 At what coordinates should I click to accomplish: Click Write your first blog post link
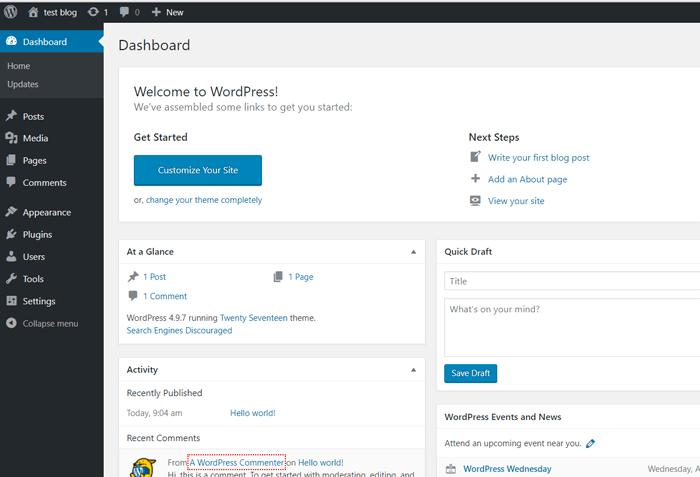pos(538,157)
